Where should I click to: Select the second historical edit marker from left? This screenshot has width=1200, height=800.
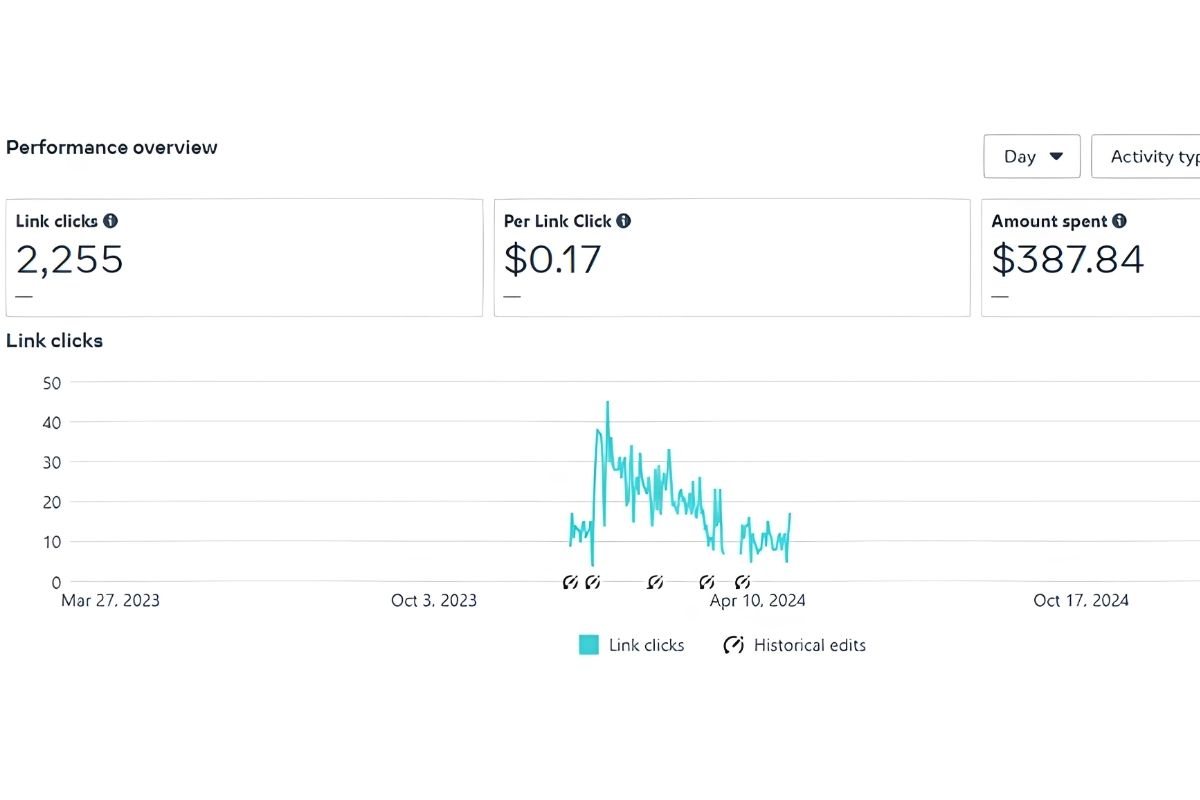(592, 582)
